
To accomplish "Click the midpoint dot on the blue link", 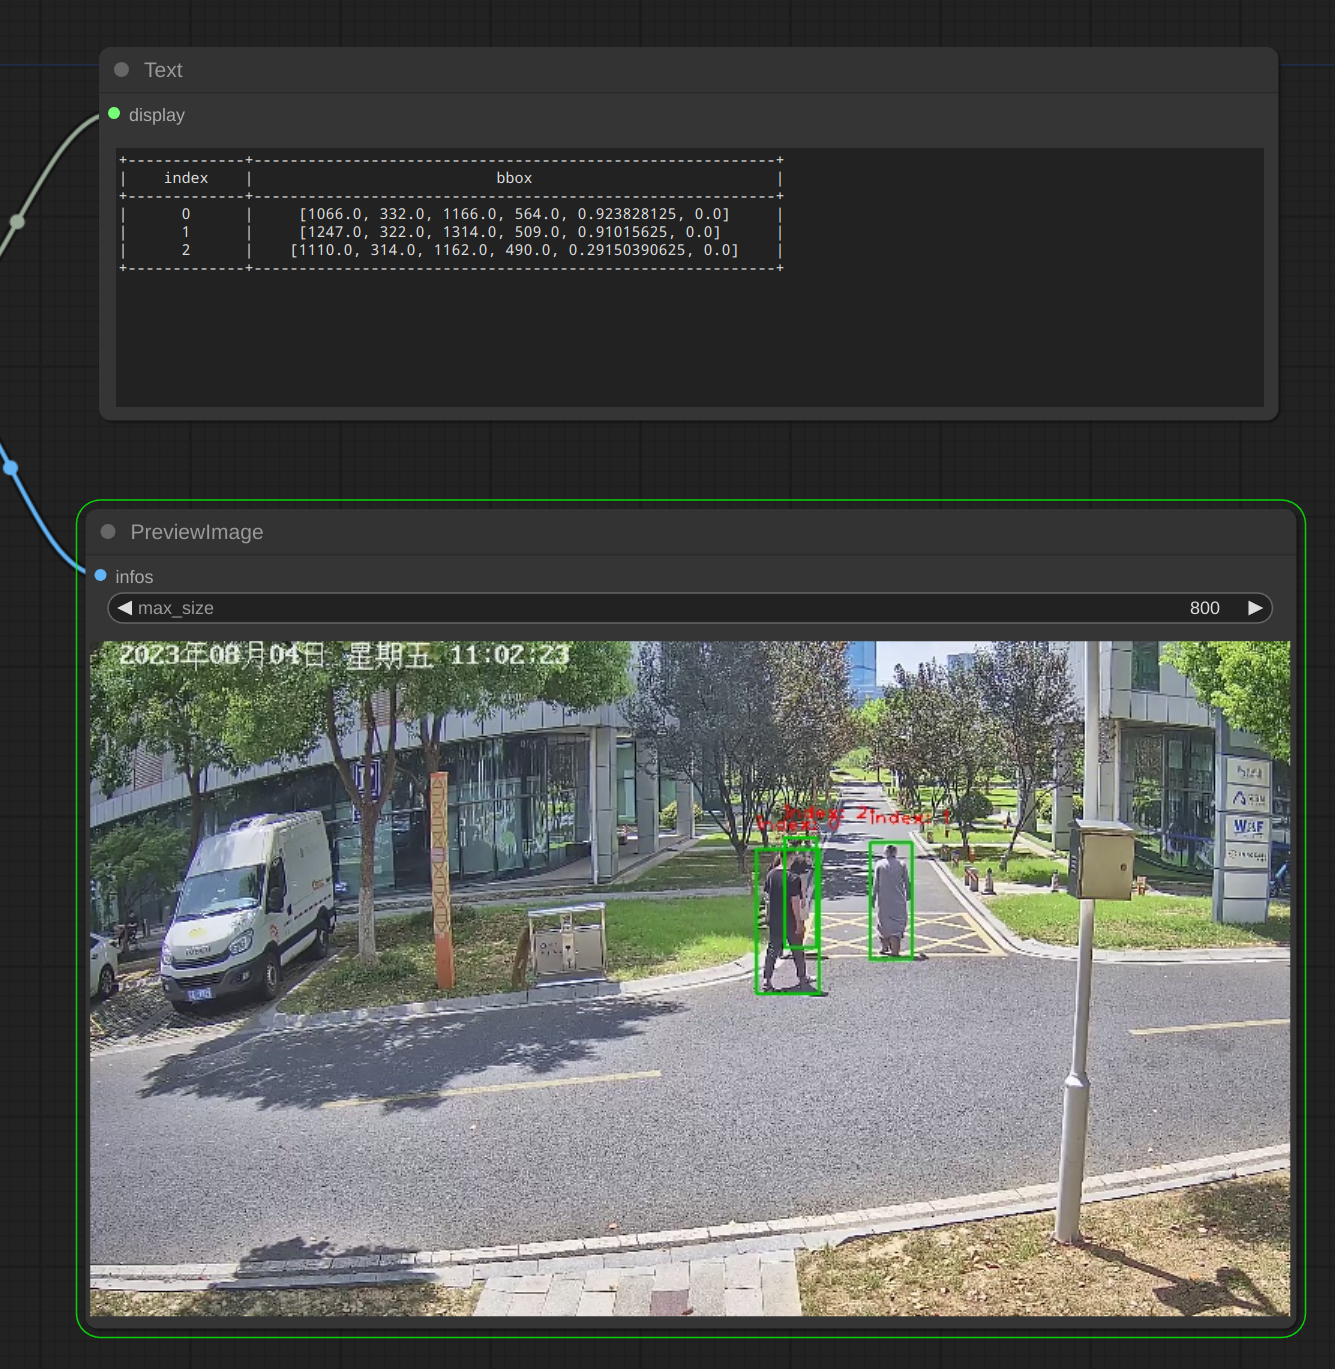I will [10, 467].
